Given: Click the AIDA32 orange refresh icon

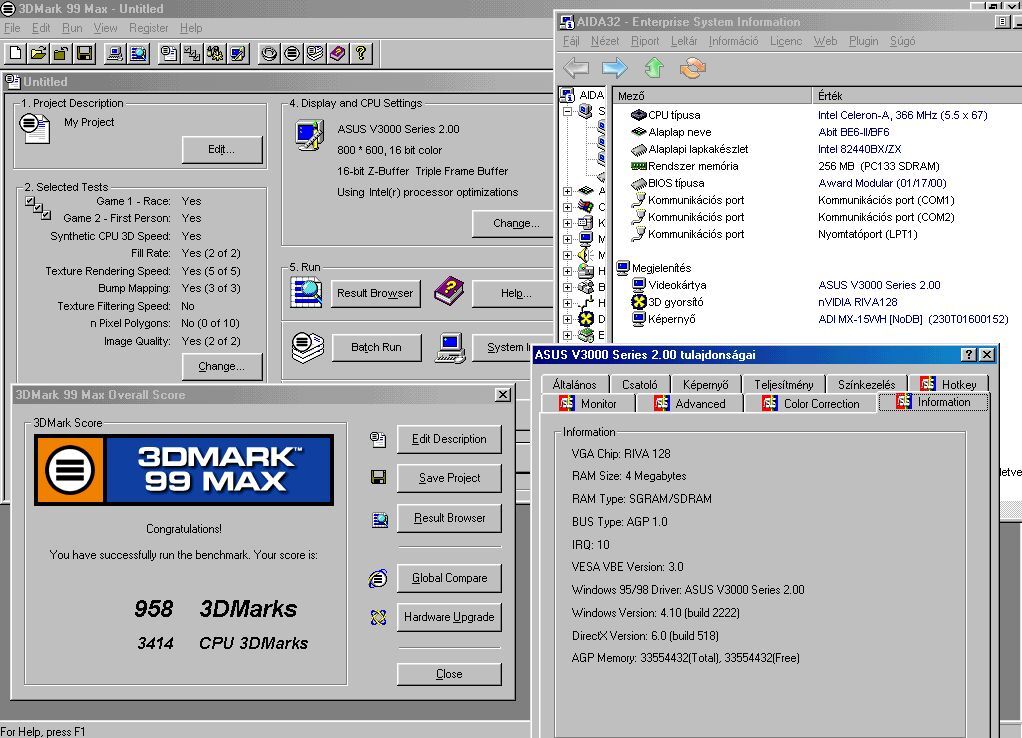Looking at the screenshot, I should pos(692,67).
